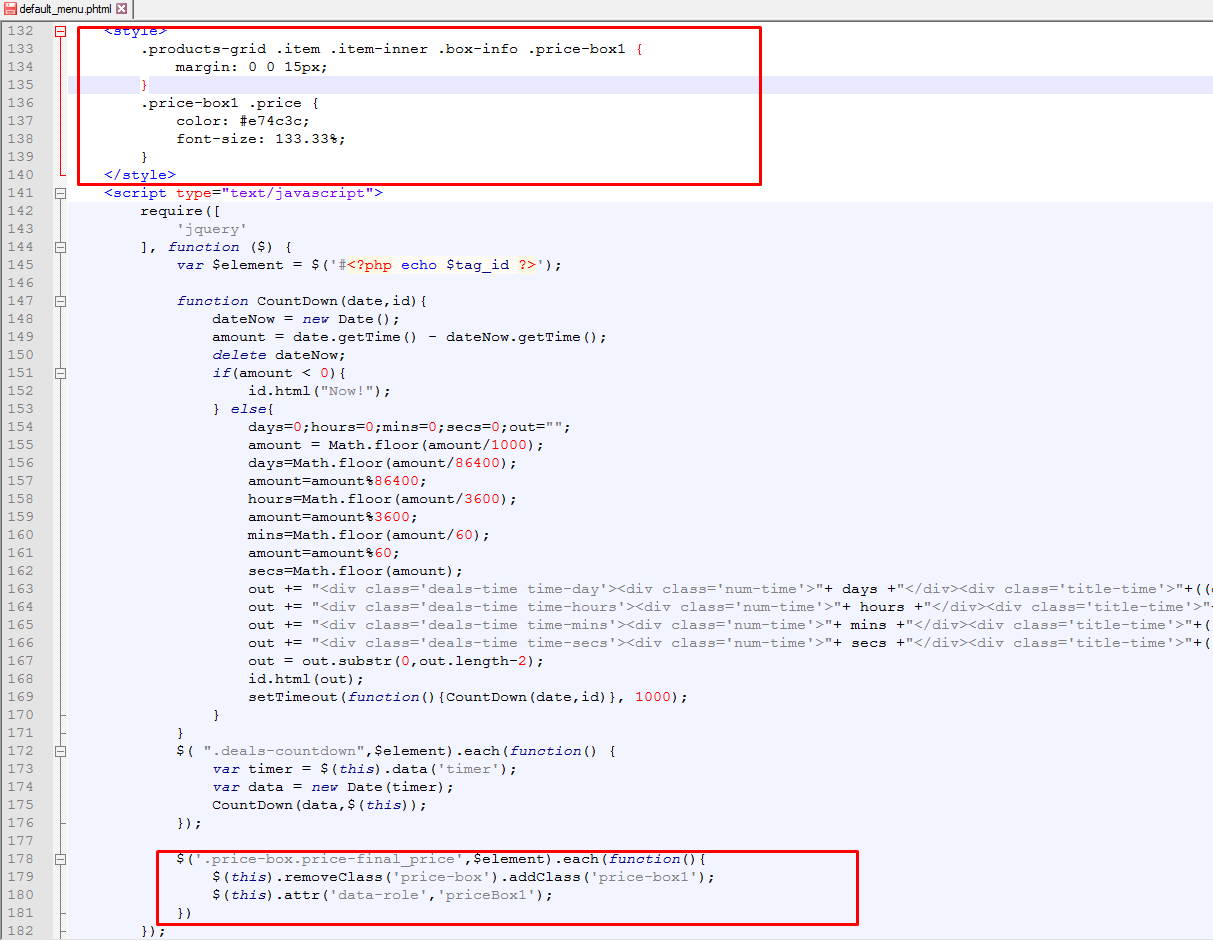Image resolution: width=1213 pixels, height=941 pixels.
Task: Place cursor in the 'jquery' string
Action: click(212, 229)
